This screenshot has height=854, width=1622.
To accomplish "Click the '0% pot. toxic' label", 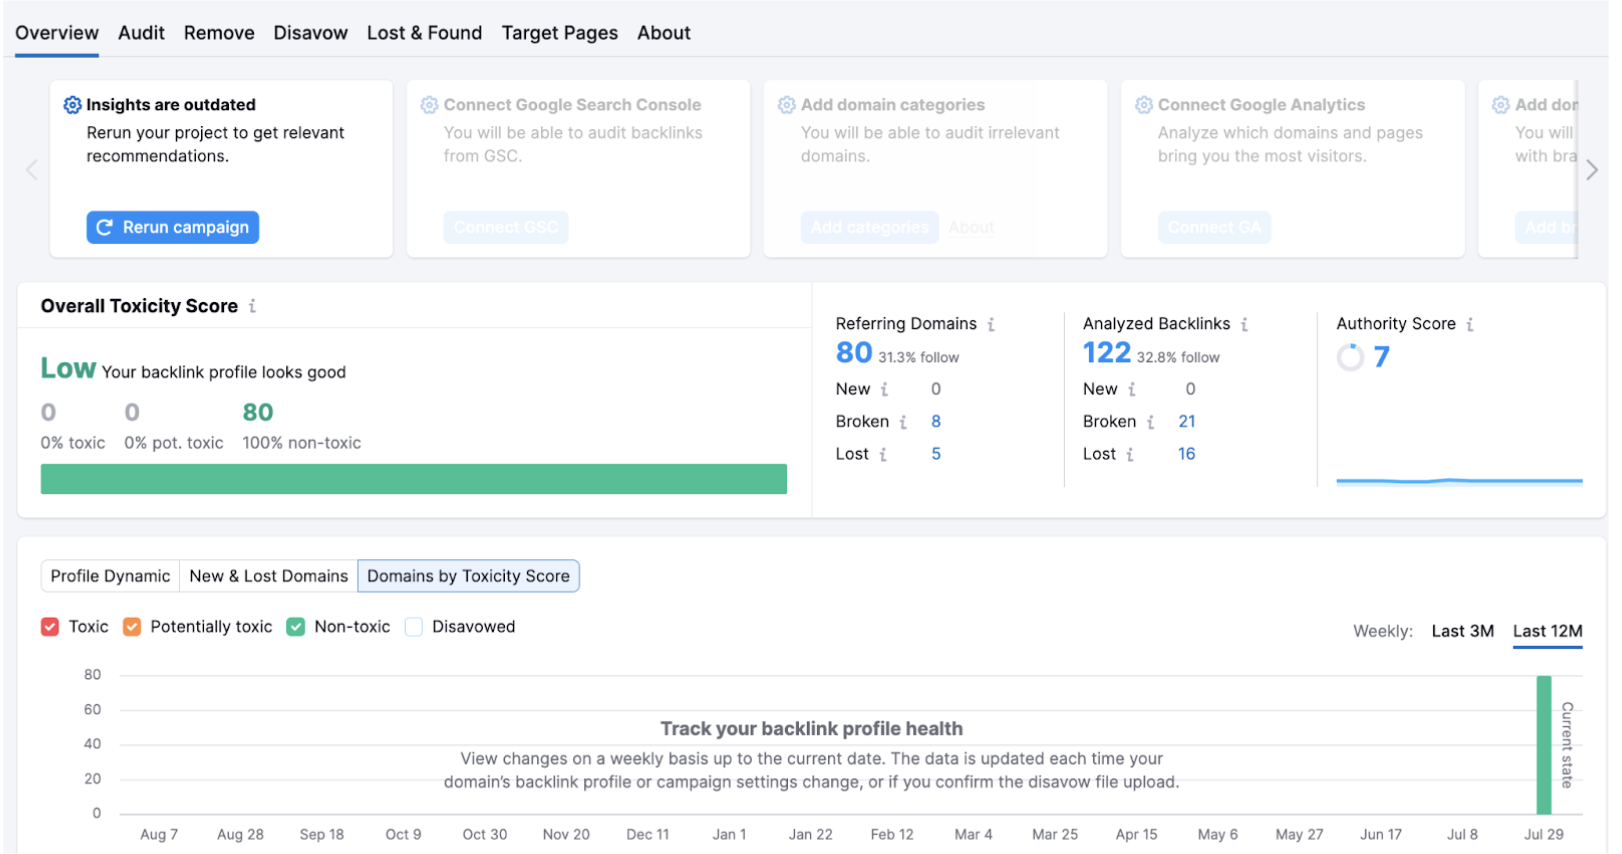I will (x=174, y=443).
